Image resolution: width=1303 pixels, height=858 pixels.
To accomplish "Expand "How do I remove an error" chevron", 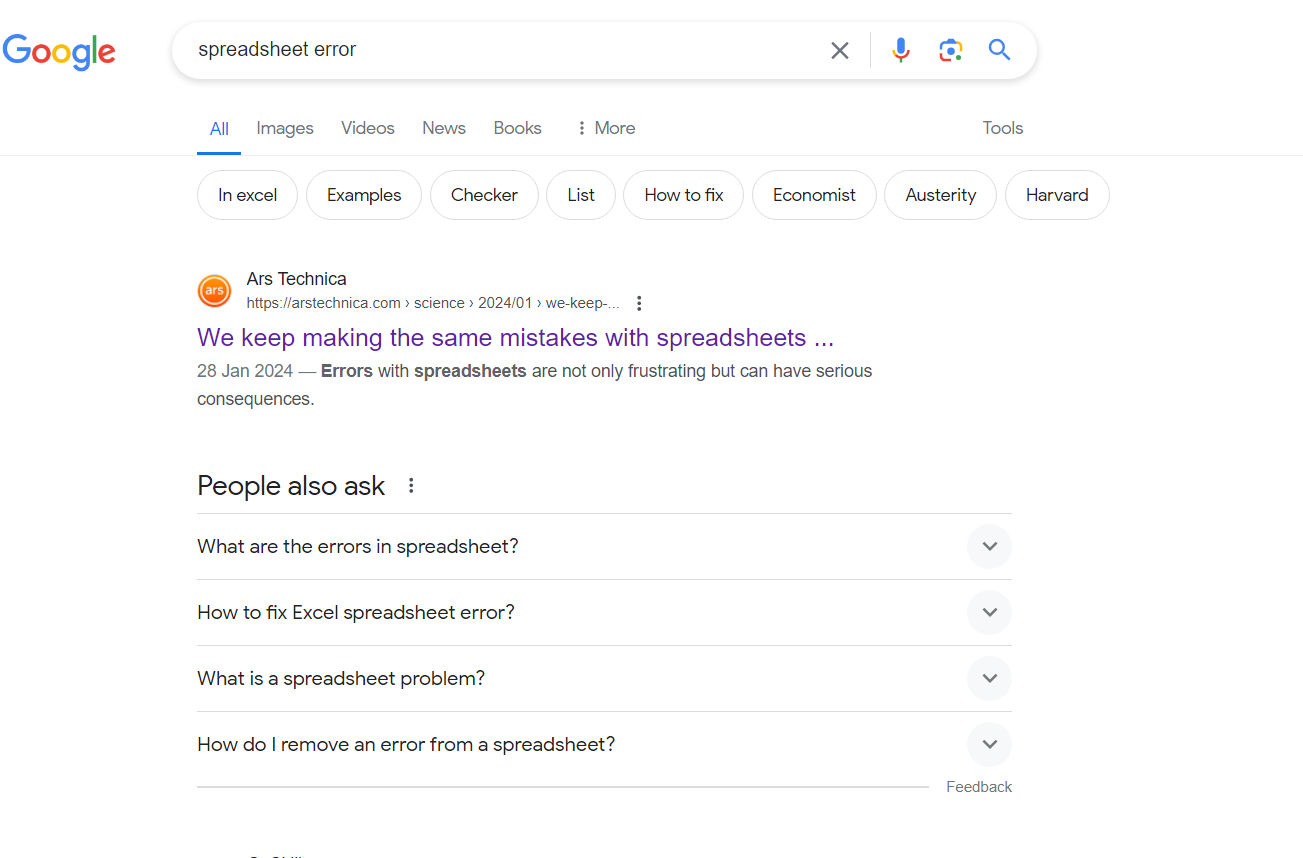I will [x=990, y=744].
